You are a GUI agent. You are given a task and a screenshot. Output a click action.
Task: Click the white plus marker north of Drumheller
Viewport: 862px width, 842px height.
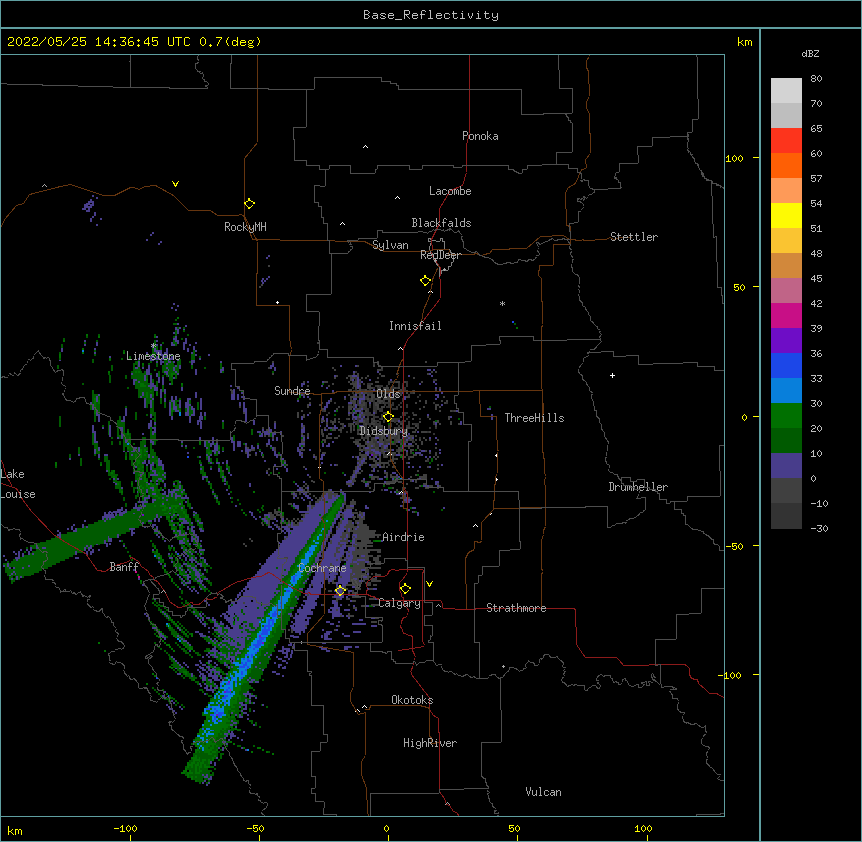click(x=612, y=375)
